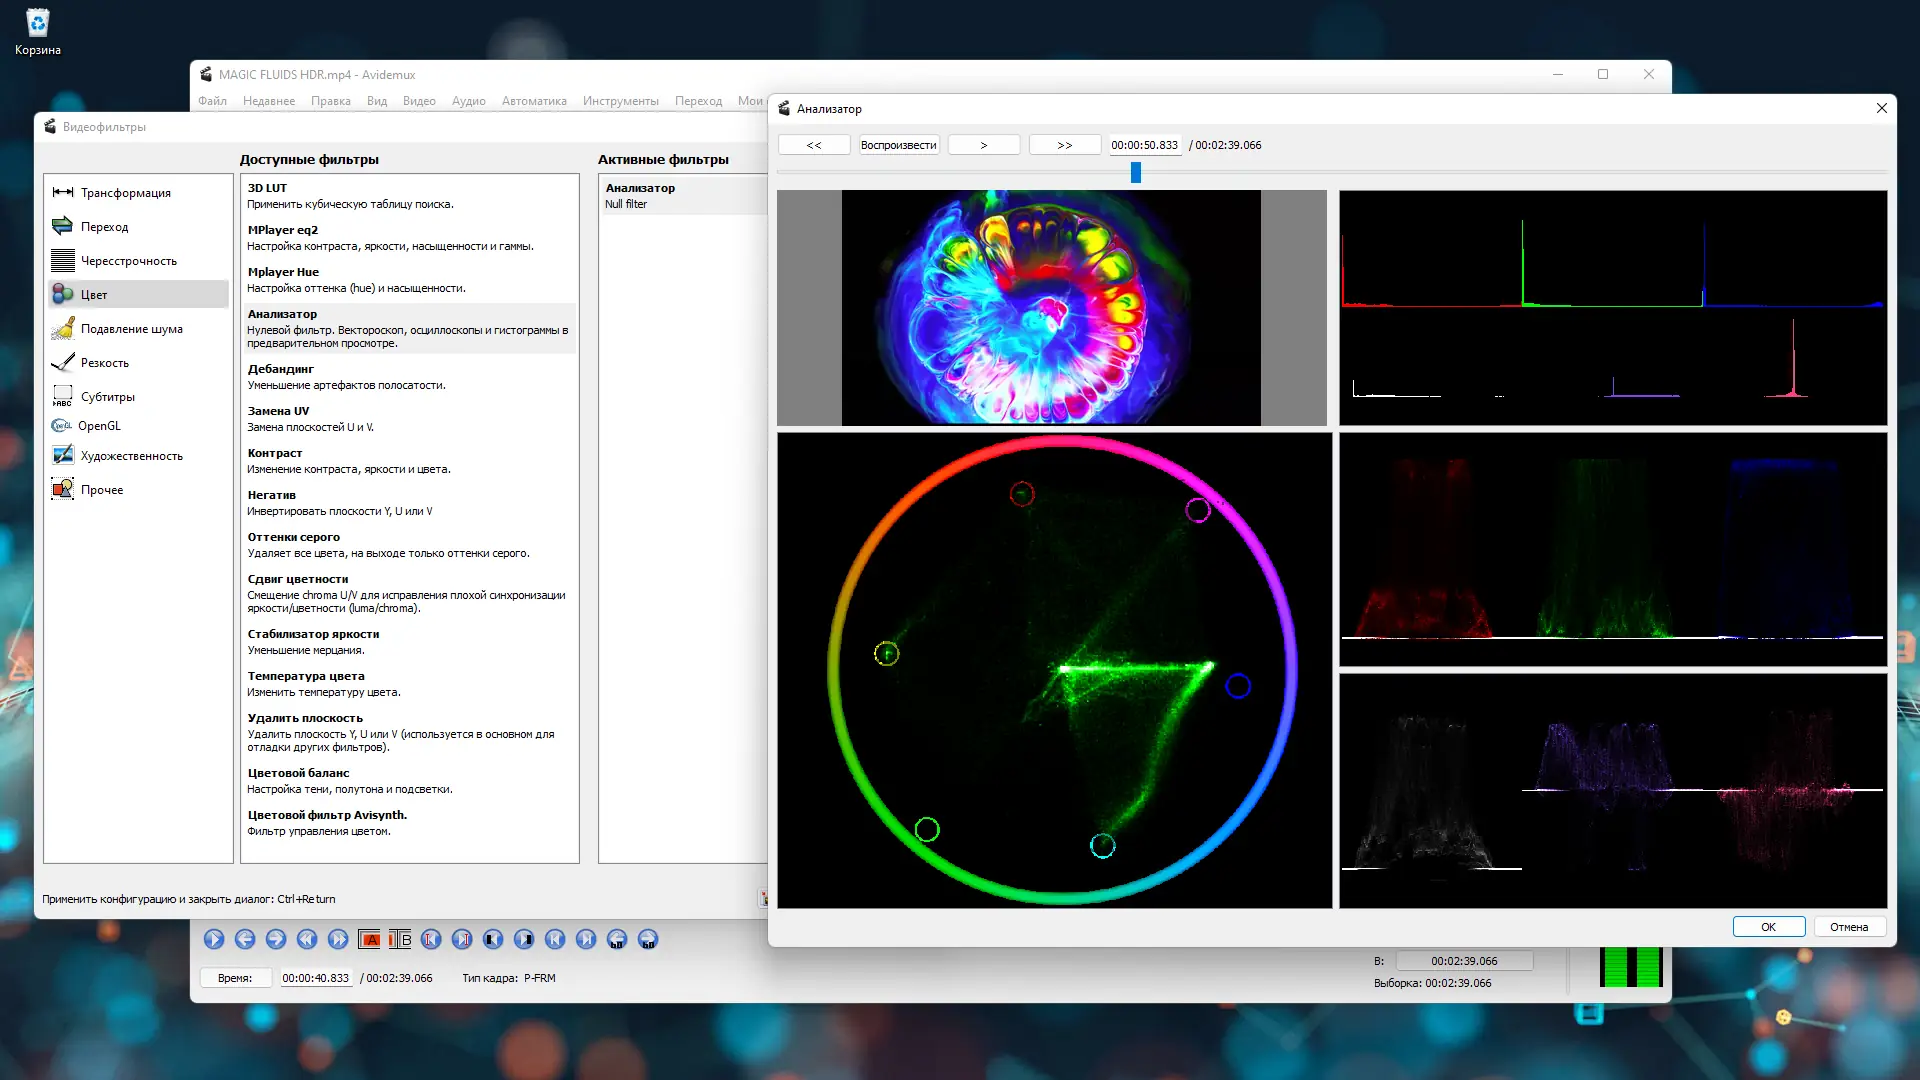1920x1080 pixels.
Task: Select the Дебандинг filter in available list
Action: (x=281, y=369)
